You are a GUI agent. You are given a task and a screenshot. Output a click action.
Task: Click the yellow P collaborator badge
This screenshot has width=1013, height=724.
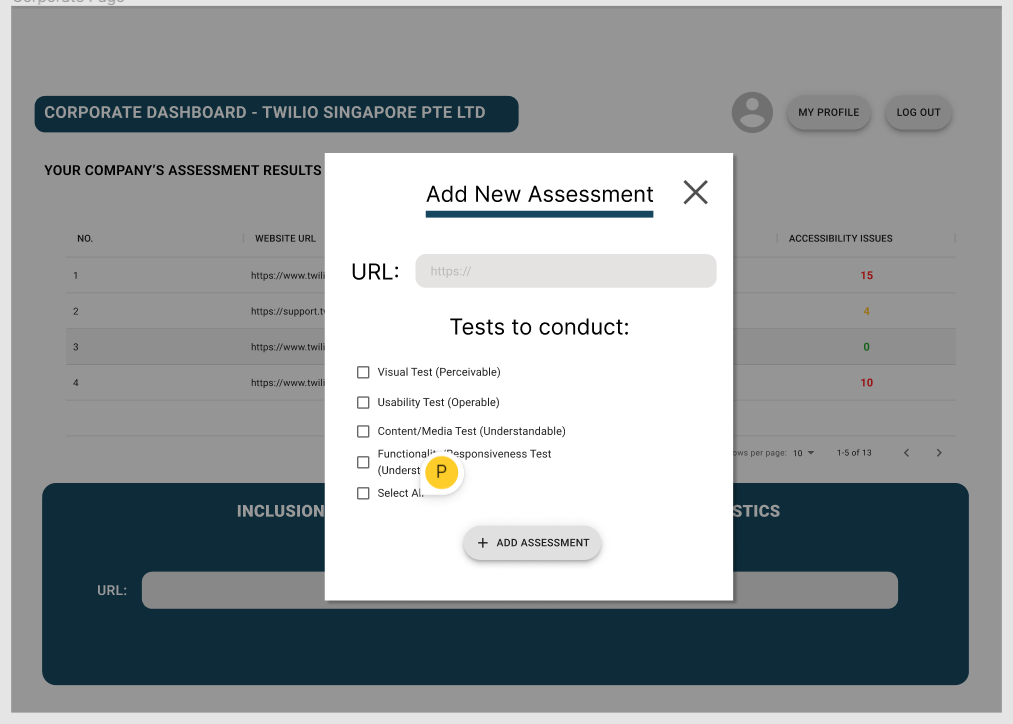click(x=441, y=472)
